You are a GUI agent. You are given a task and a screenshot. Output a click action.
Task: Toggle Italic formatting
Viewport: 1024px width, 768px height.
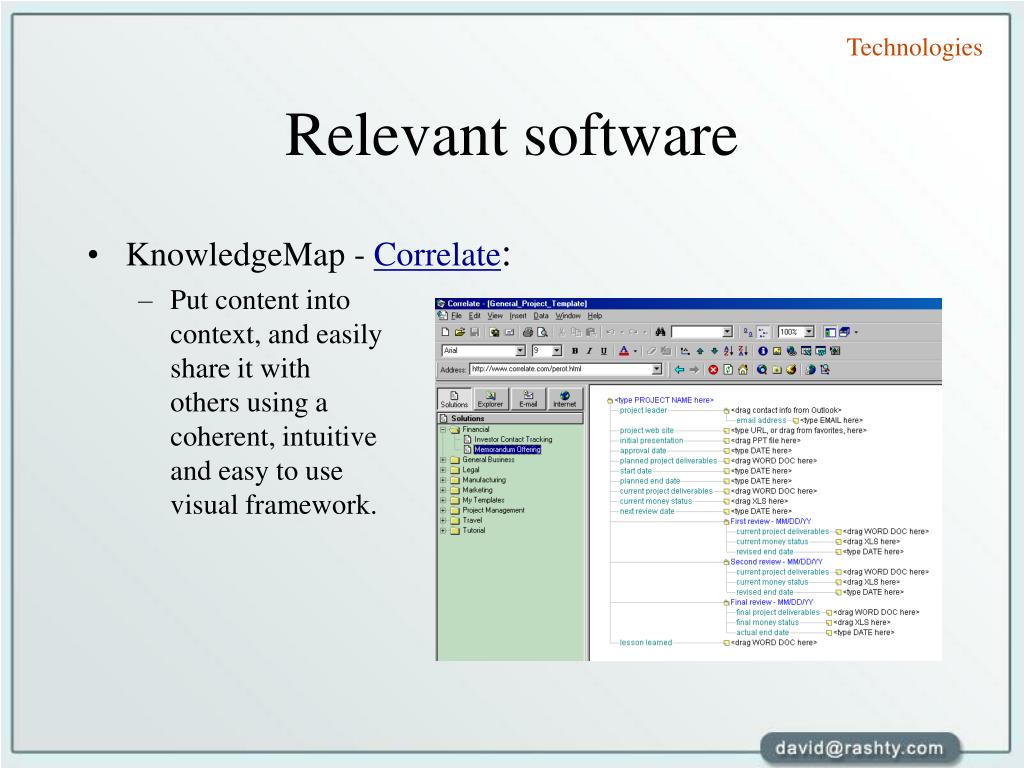(589, 351)
